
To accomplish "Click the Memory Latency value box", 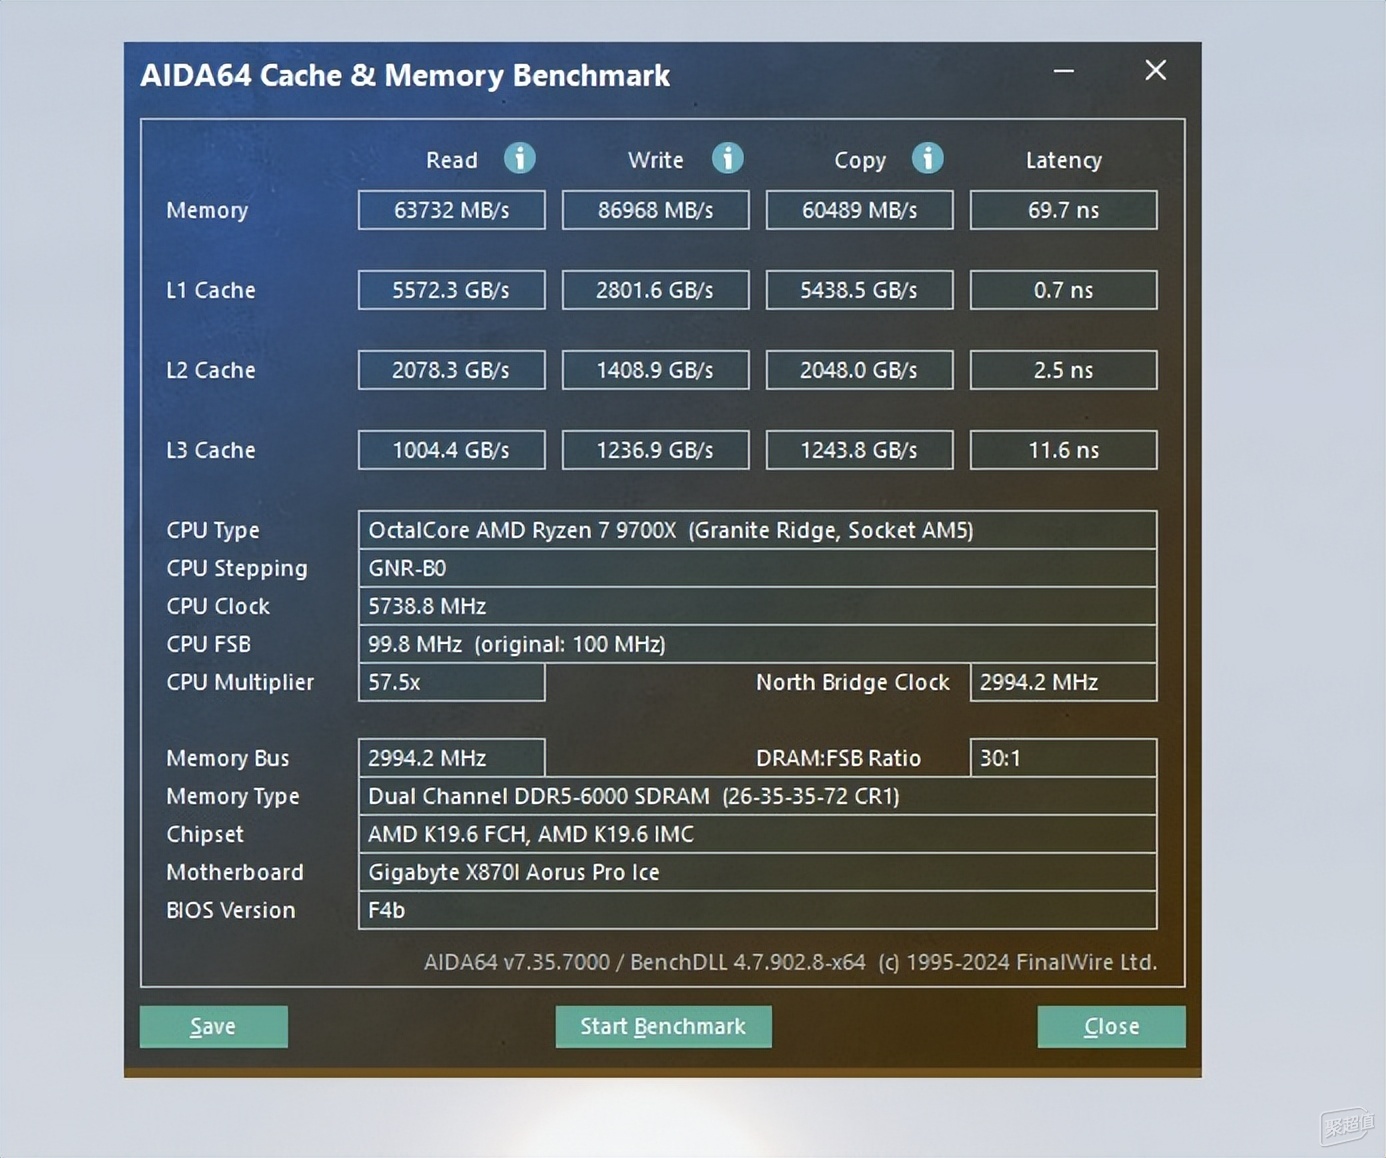I will click(1064, 210).
